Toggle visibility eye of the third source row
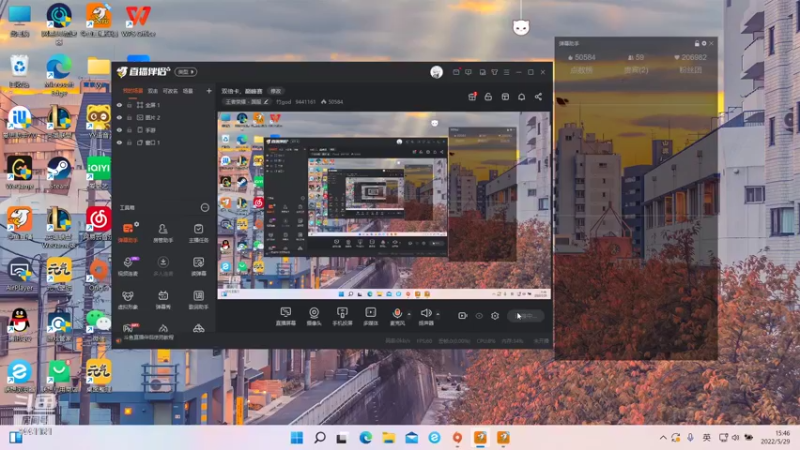The image size is (800, 450). tap(119, 130)
